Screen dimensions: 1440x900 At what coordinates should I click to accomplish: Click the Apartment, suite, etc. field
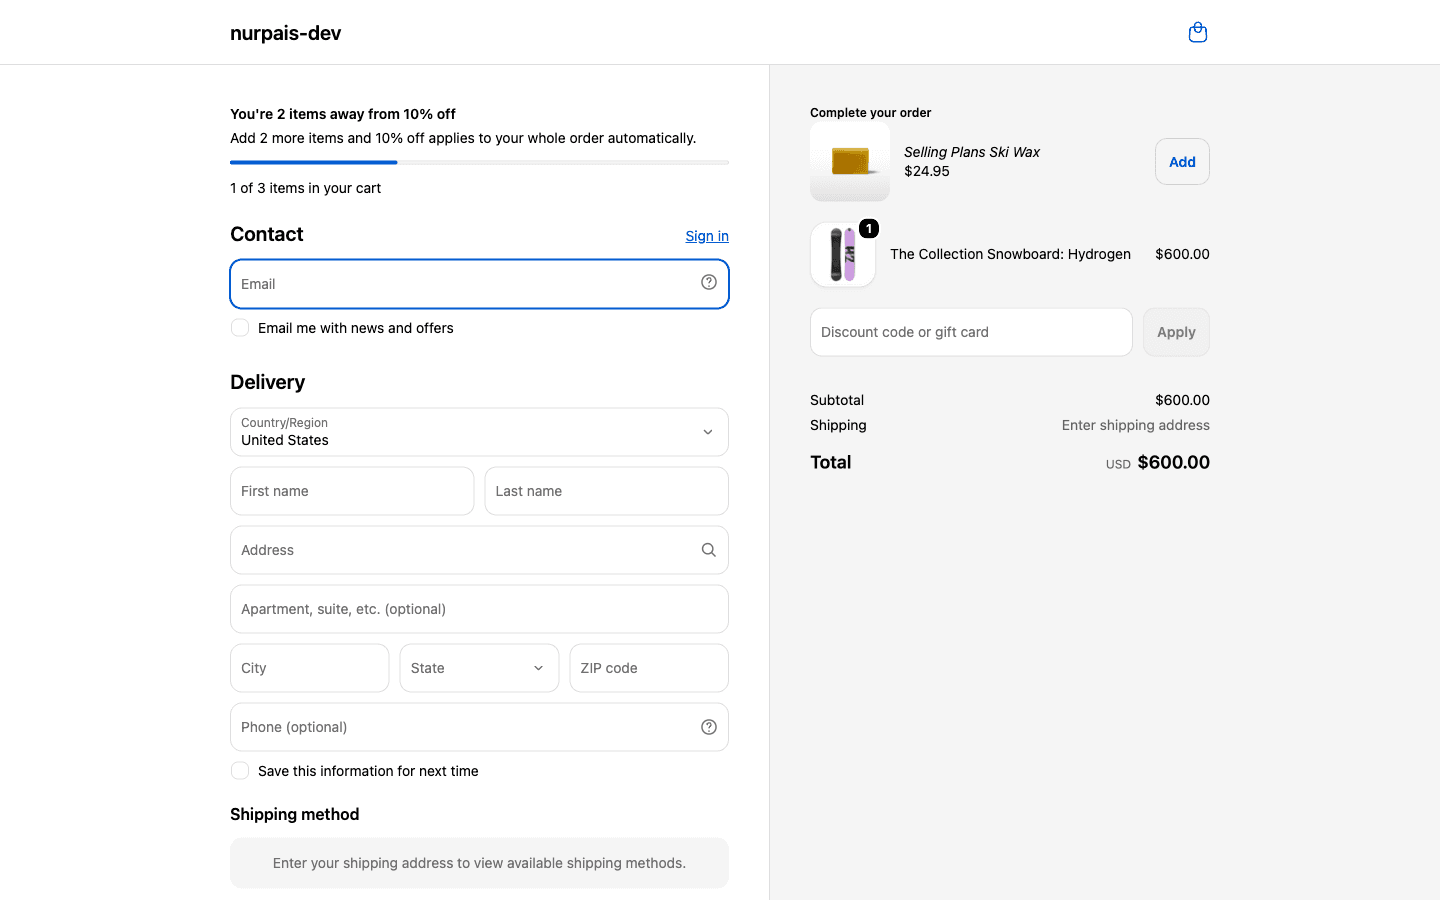pyautogui.click(x=479, y=609)
